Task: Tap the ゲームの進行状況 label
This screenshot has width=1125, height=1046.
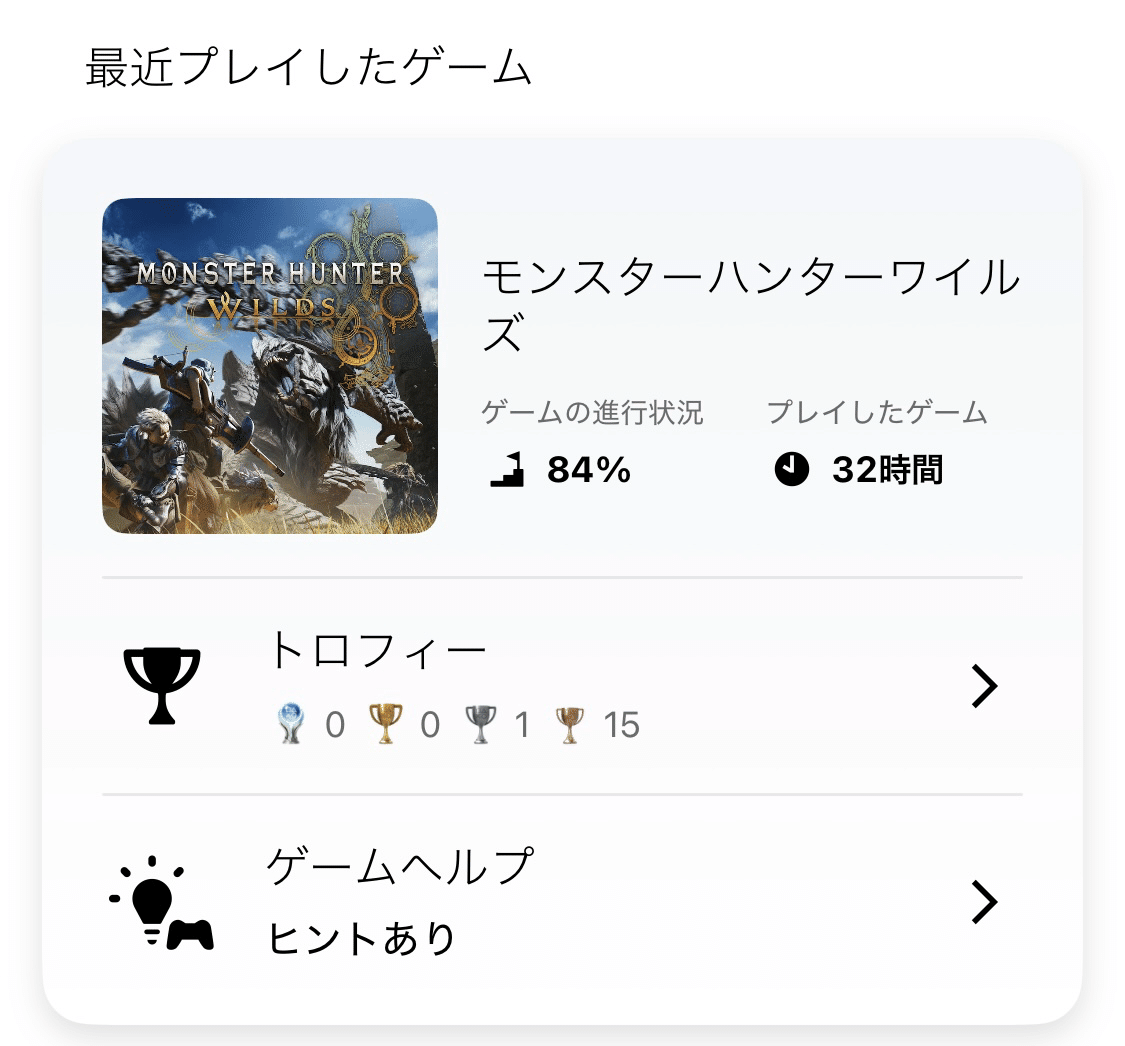Action: (x=592, y=410)
